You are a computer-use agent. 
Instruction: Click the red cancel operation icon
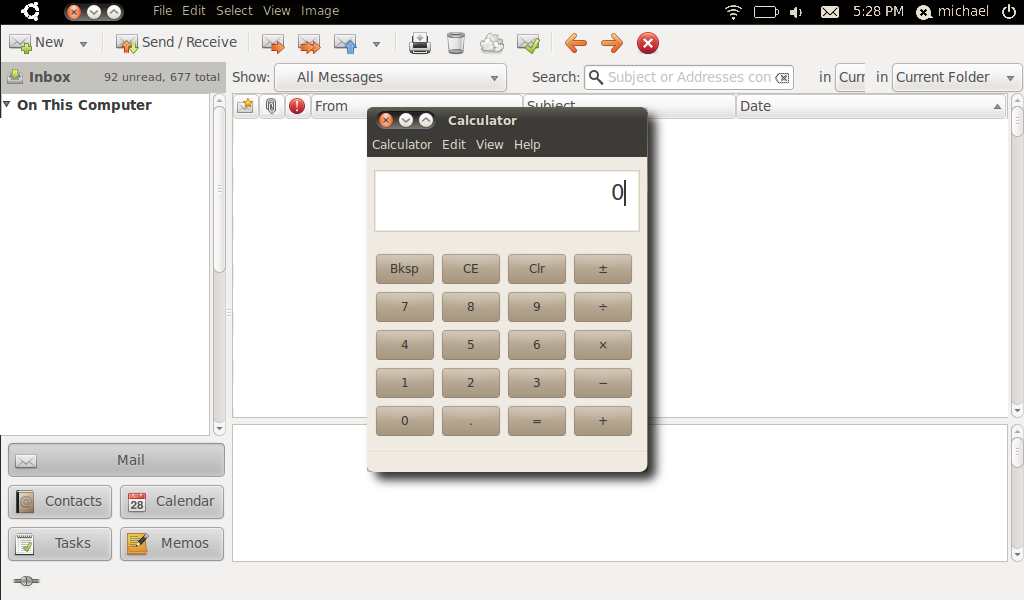(648, 43)
